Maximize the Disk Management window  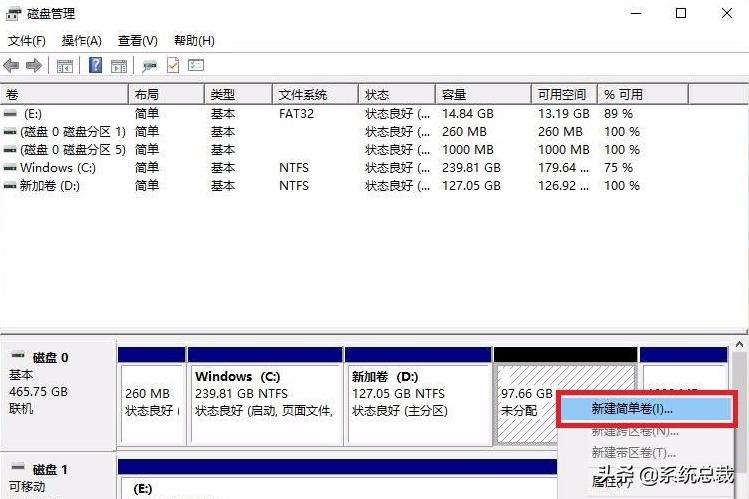pos(681,13)
